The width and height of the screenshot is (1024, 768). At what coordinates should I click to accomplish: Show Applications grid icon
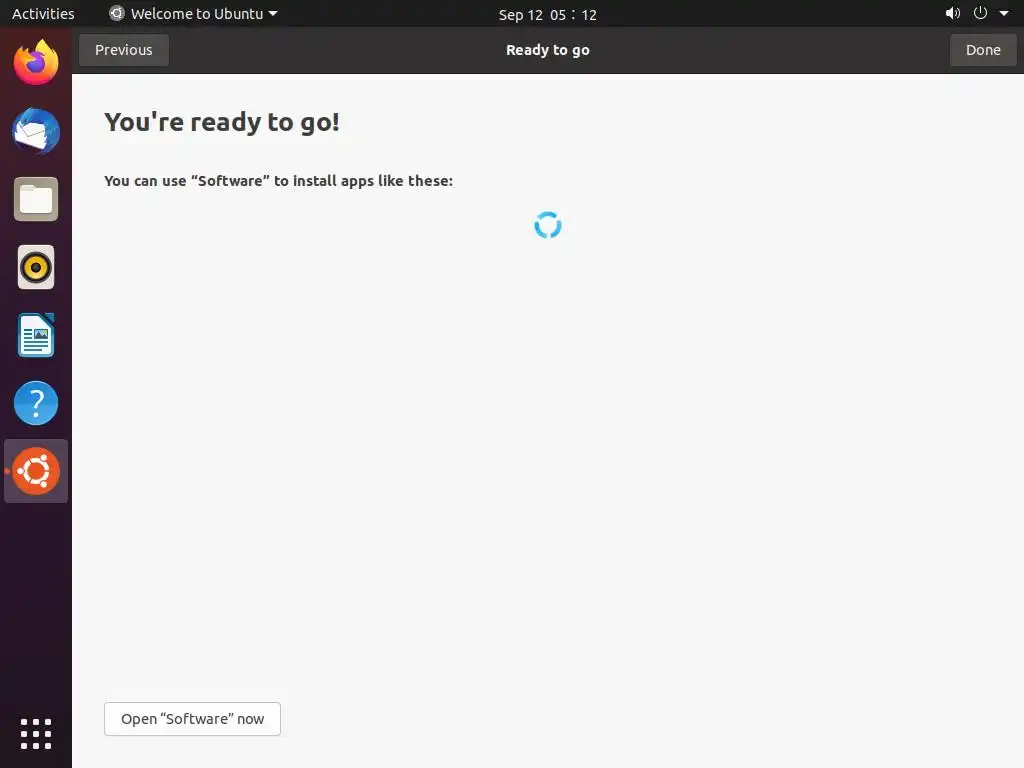(36, 734)
